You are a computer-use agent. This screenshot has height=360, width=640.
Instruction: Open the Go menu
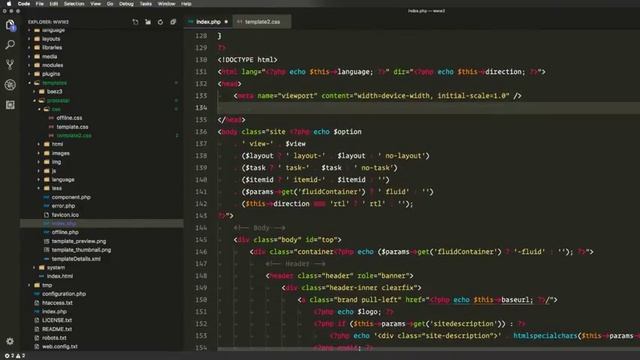tap(110, 4)
